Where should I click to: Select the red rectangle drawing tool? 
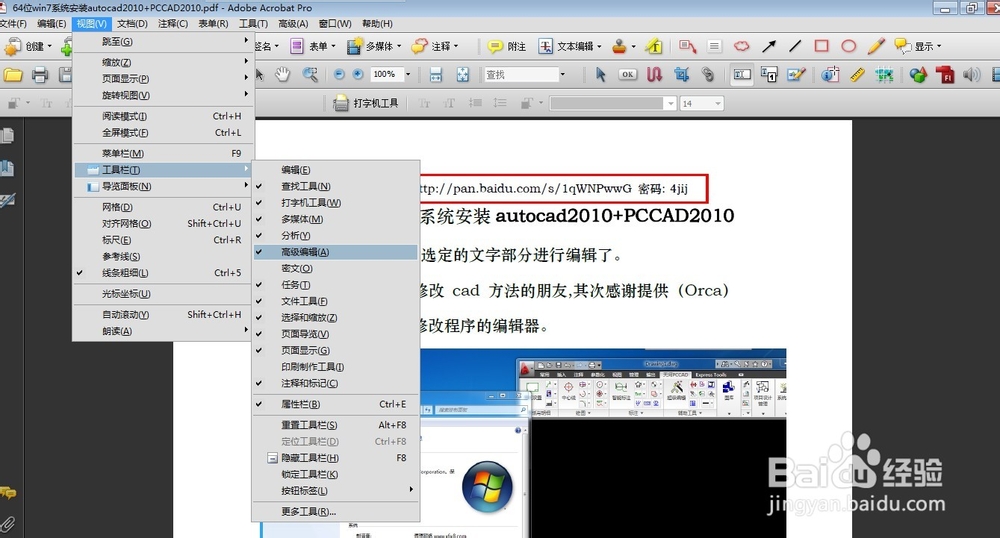pos(821,46)
